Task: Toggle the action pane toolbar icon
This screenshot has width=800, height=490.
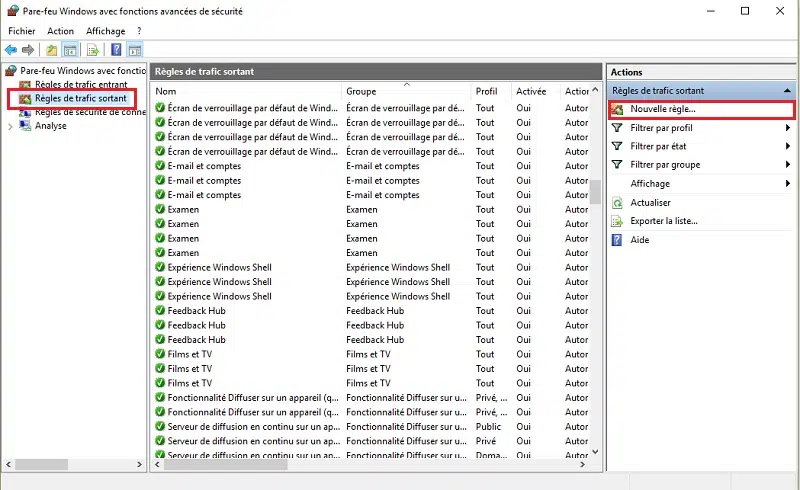Action: tap(135, 50)
